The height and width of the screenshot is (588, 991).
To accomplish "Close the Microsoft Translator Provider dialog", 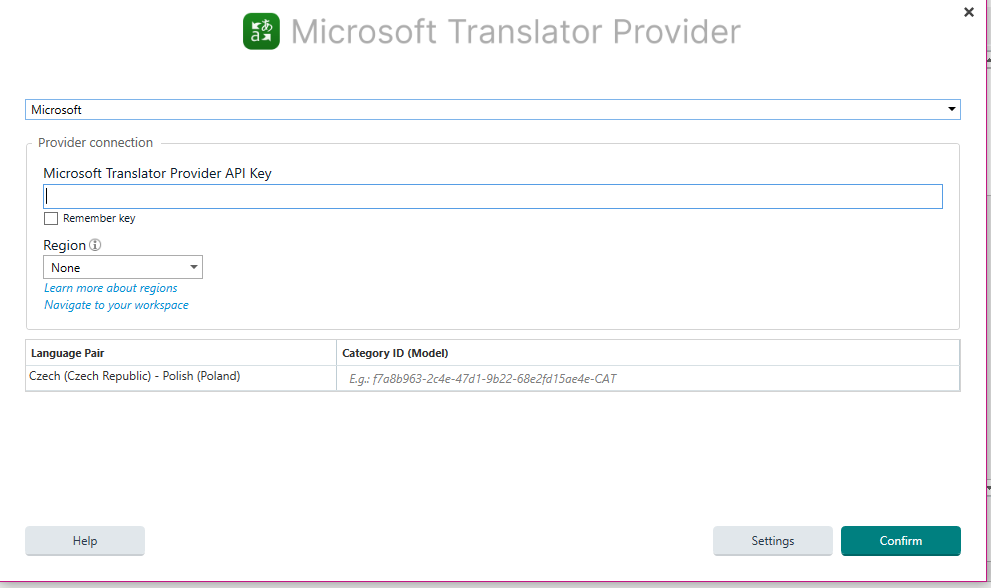I will tap(968, 12).
